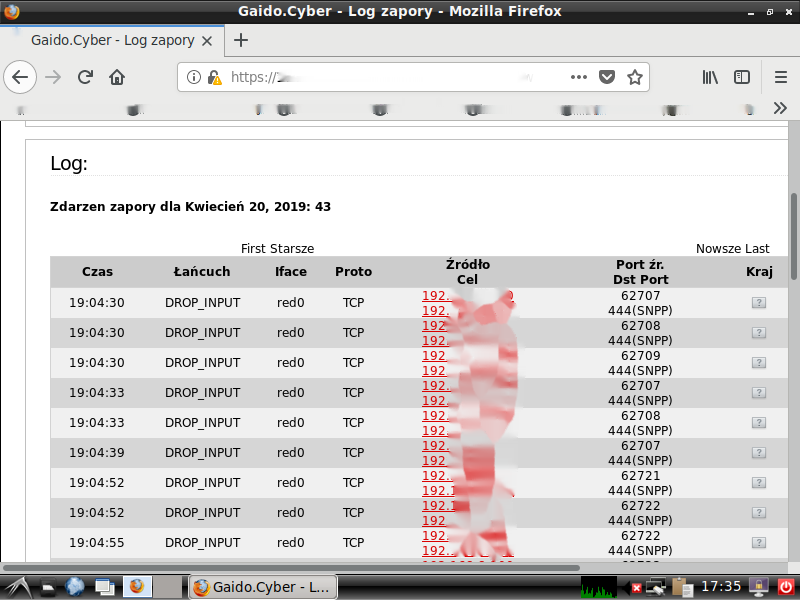This screenshot has width=800, height=600.
Task: Click the Nowsze (newer) log link
Action: [718, 248]
